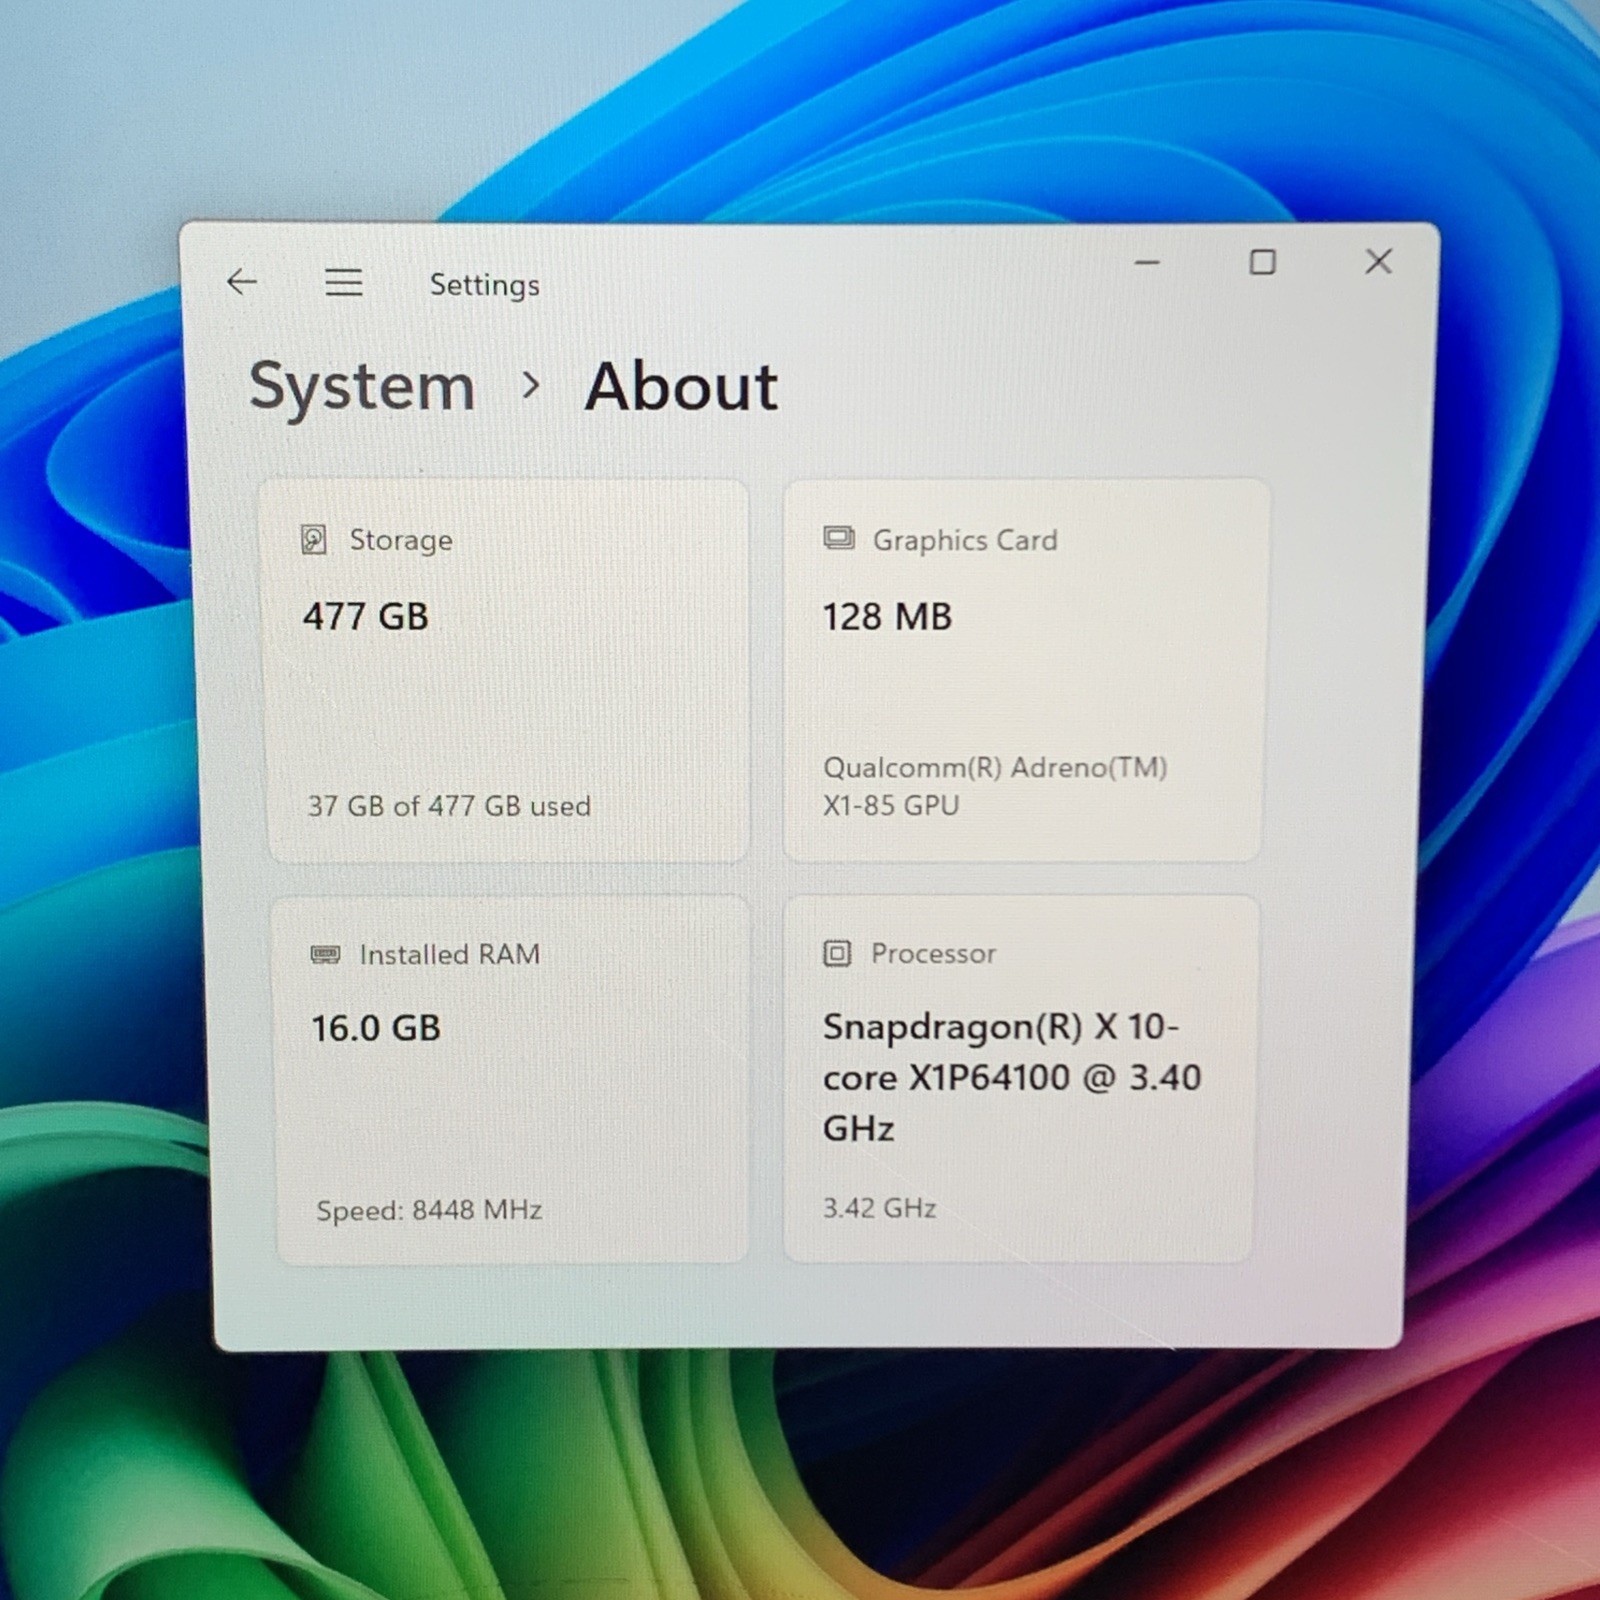Maximize the Settings window
The height and width of the screenshot is (1600, 1600).
tap(1262, 262)
